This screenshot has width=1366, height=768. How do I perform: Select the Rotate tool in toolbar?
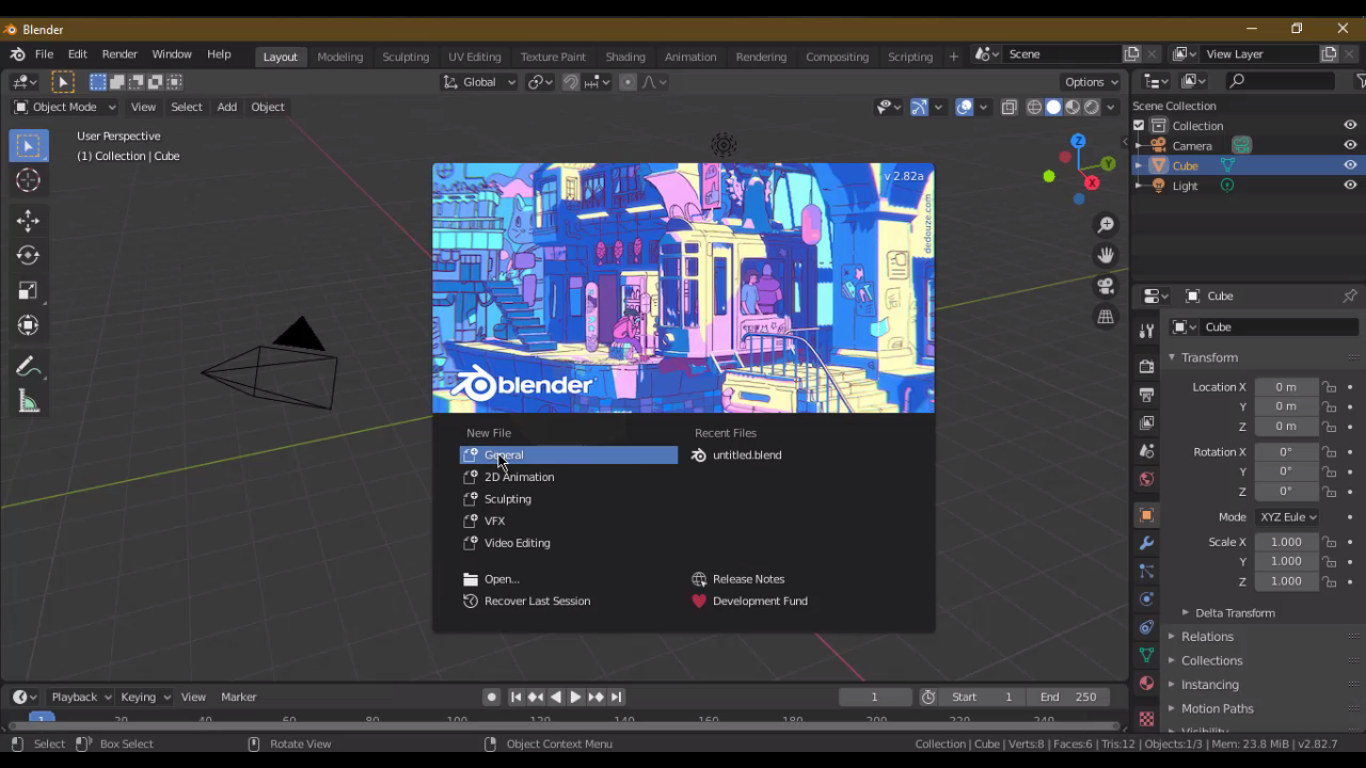28,255
